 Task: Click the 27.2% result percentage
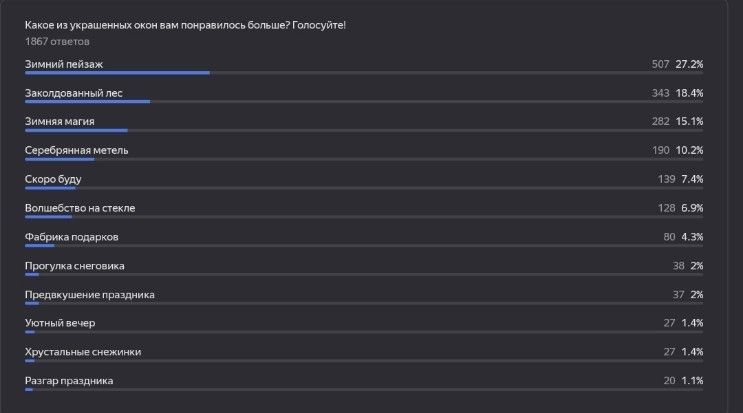(x=689, y=64)
